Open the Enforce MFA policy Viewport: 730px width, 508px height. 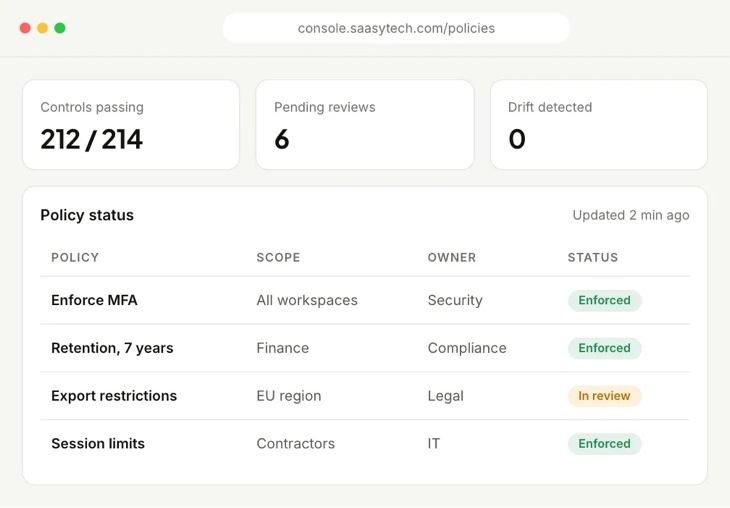click(95, 300)
